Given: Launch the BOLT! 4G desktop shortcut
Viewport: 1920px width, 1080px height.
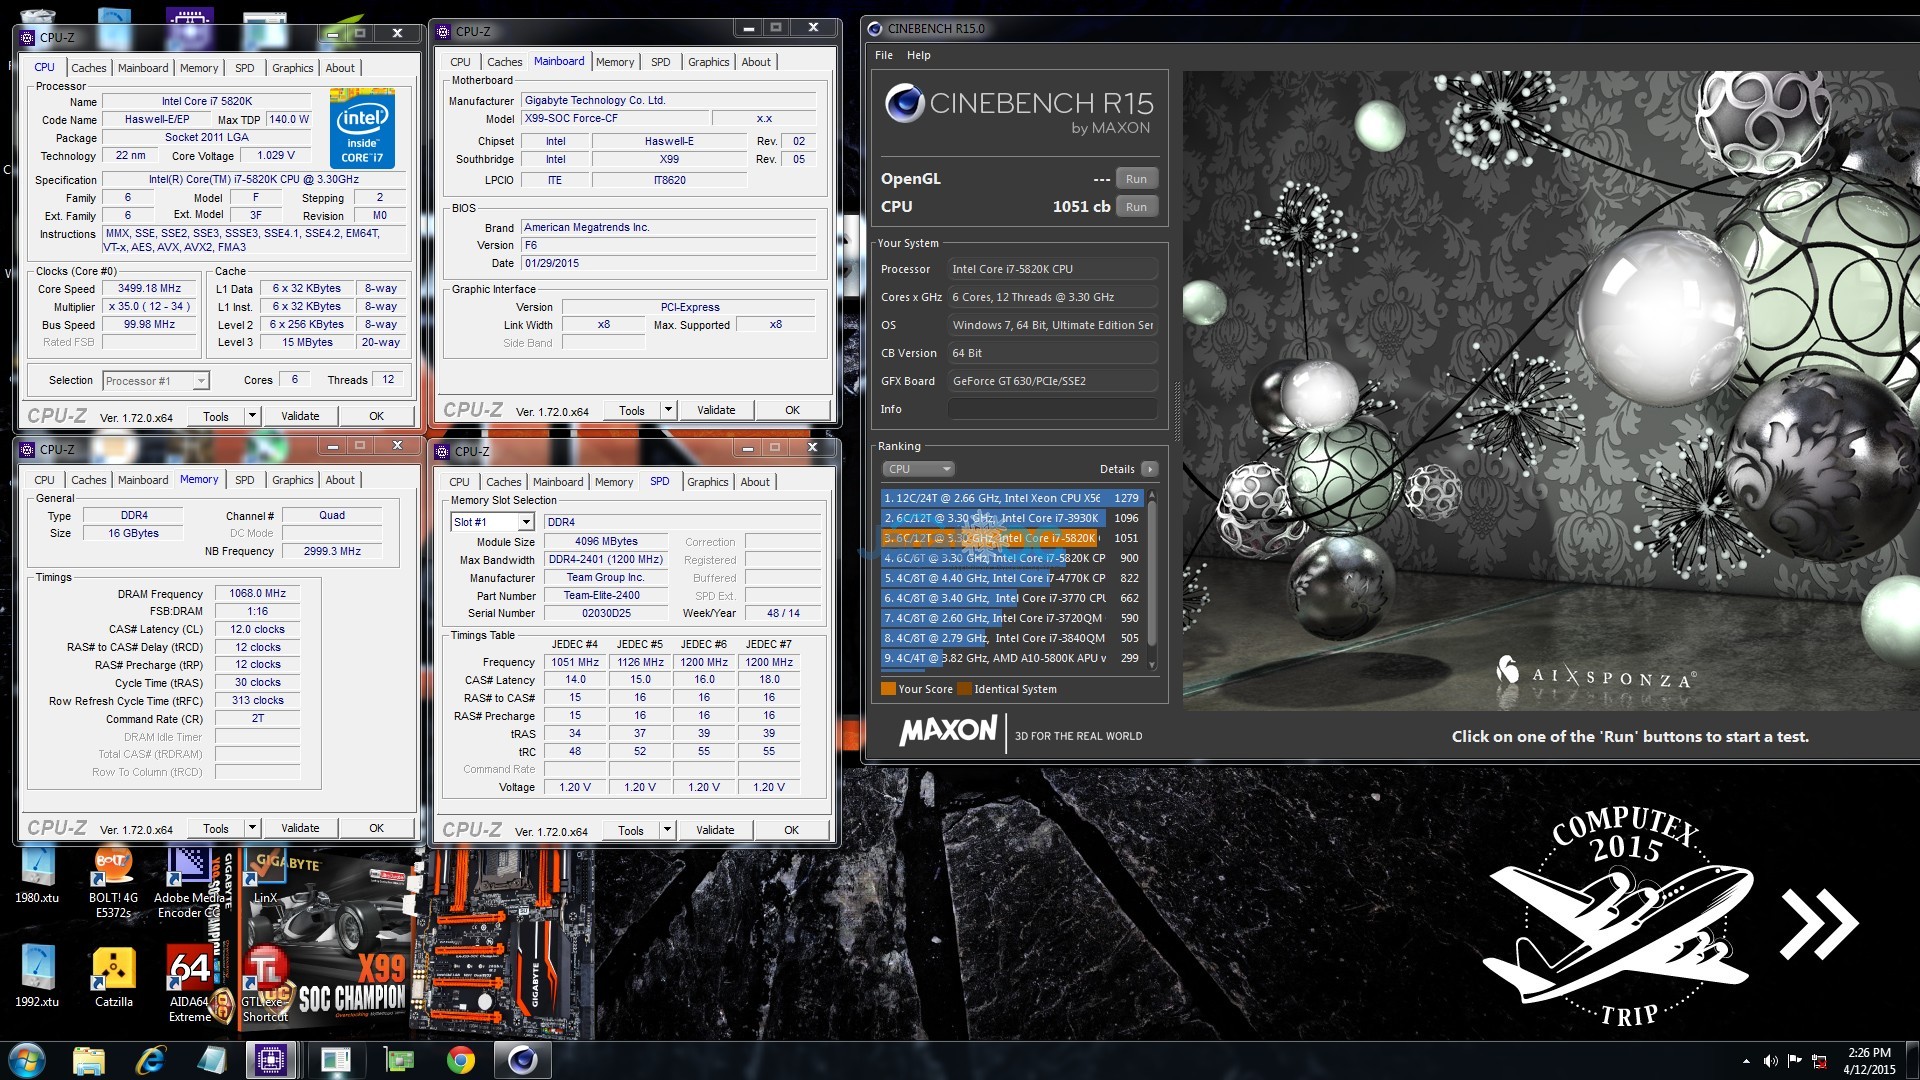Looking at the screenshot, I should click(x=113, y=870).
